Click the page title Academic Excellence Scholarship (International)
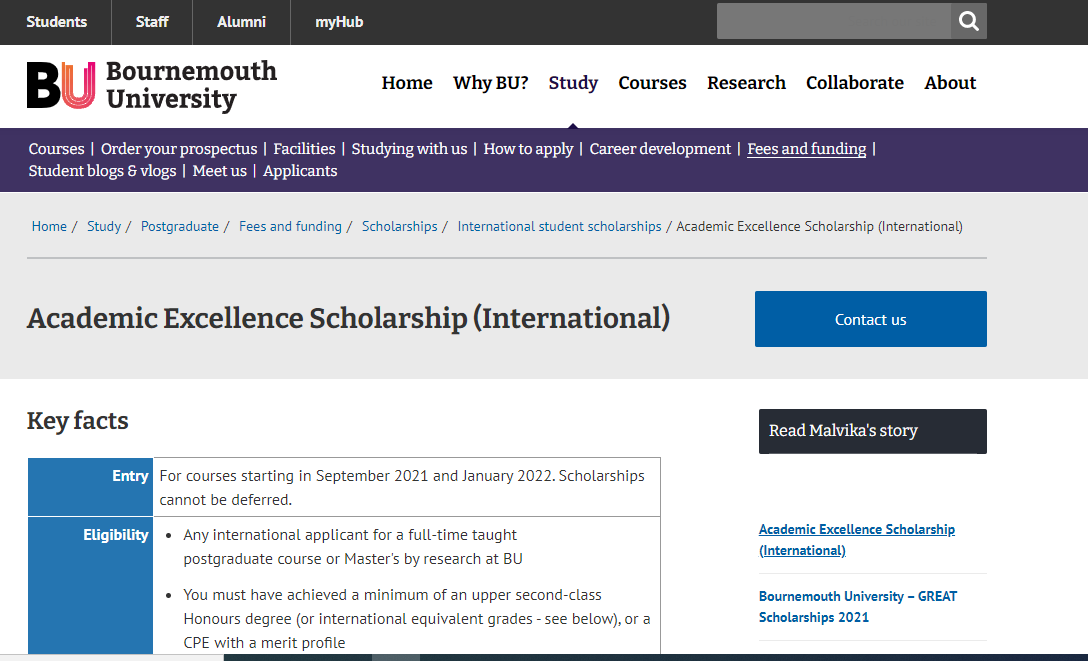Screen dimensions: 1088x661 (348, 318)
